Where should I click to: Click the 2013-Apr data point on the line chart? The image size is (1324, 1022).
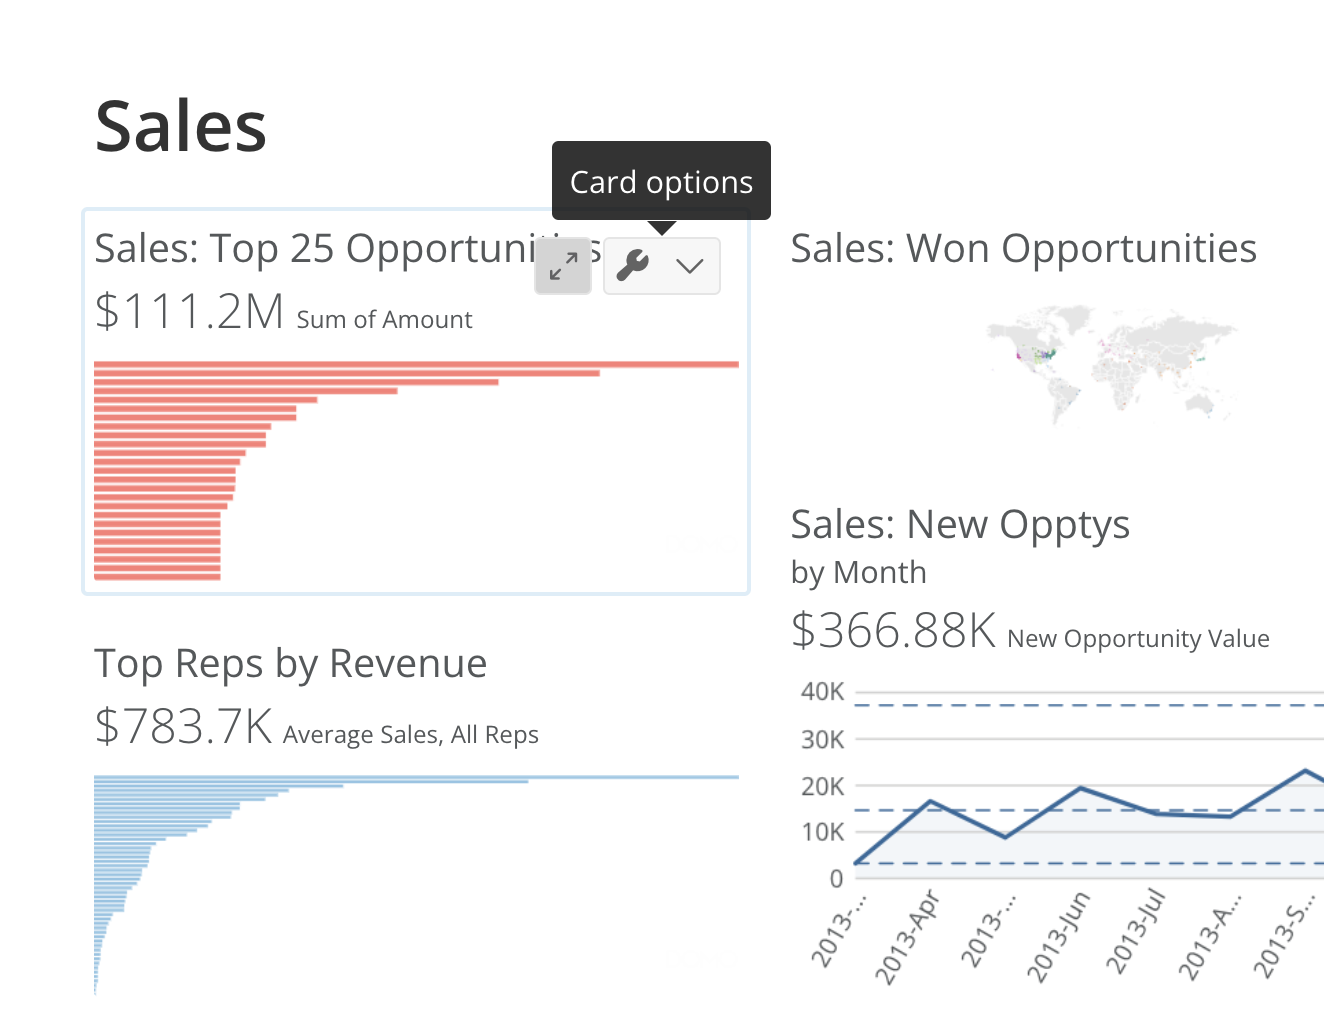[x=931, y=801]
